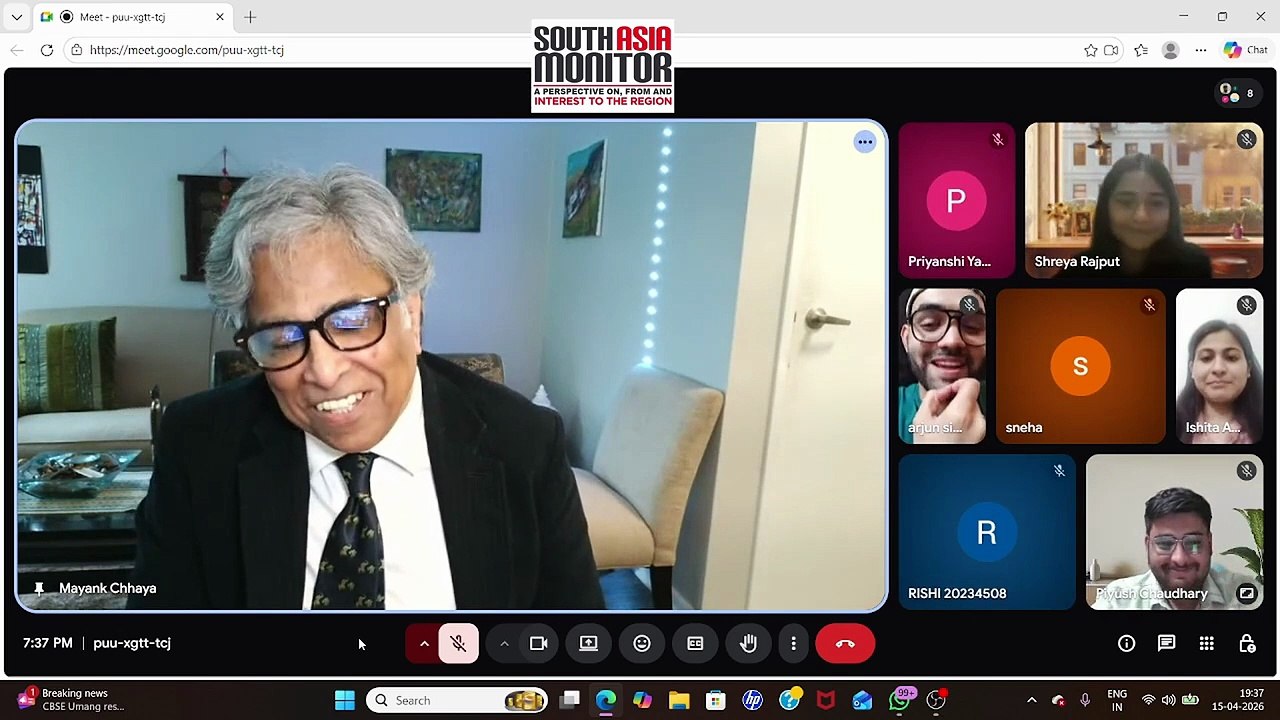Open meeting details info panel
Viewport: 1280px width, 720px height.
[1127, 644]
